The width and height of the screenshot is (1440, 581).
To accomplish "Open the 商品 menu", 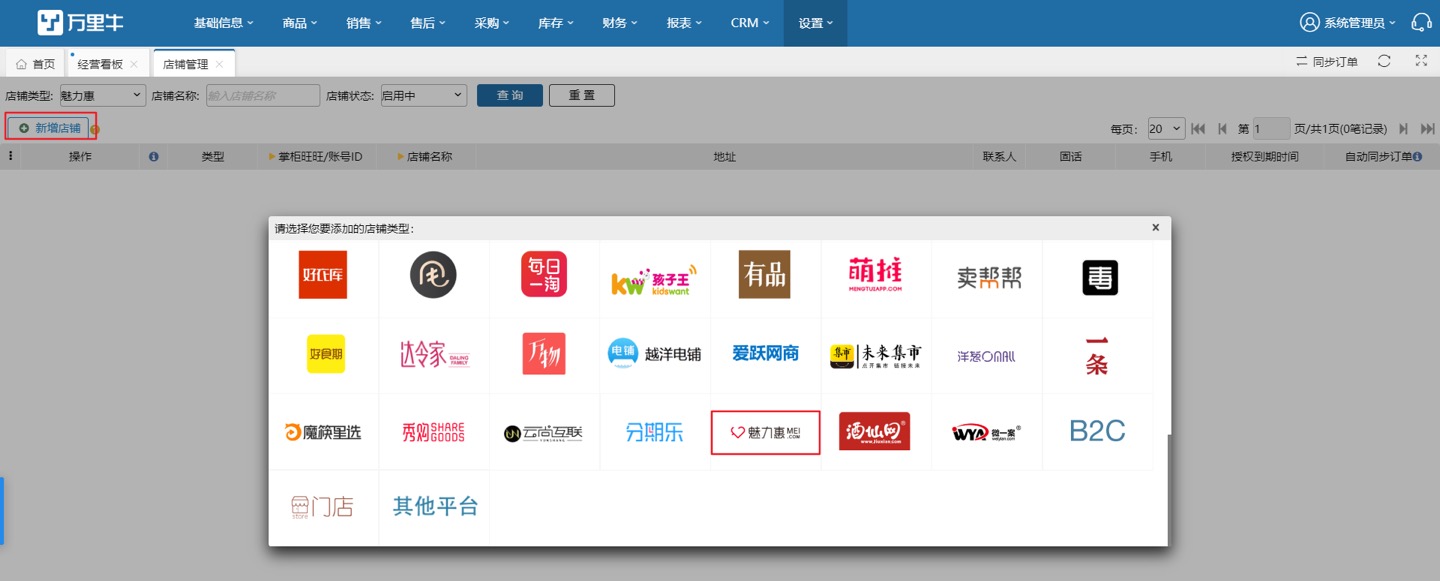I will coord(300,22).
